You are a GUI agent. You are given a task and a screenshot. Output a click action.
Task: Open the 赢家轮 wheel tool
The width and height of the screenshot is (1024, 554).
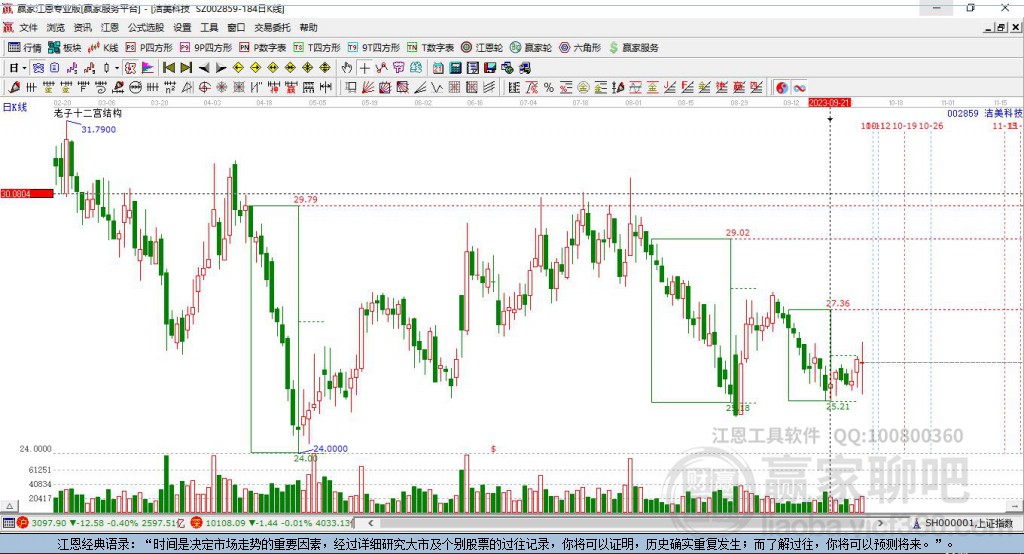click(531, 48)
